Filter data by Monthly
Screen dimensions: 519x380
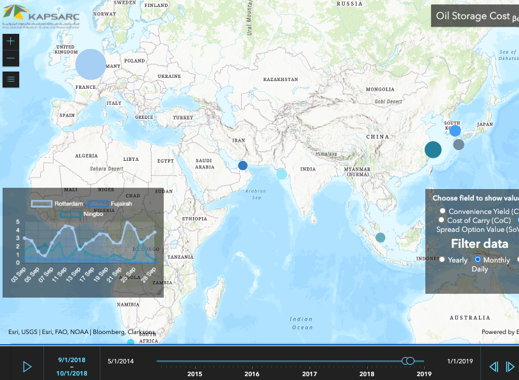tap(478, 259)
